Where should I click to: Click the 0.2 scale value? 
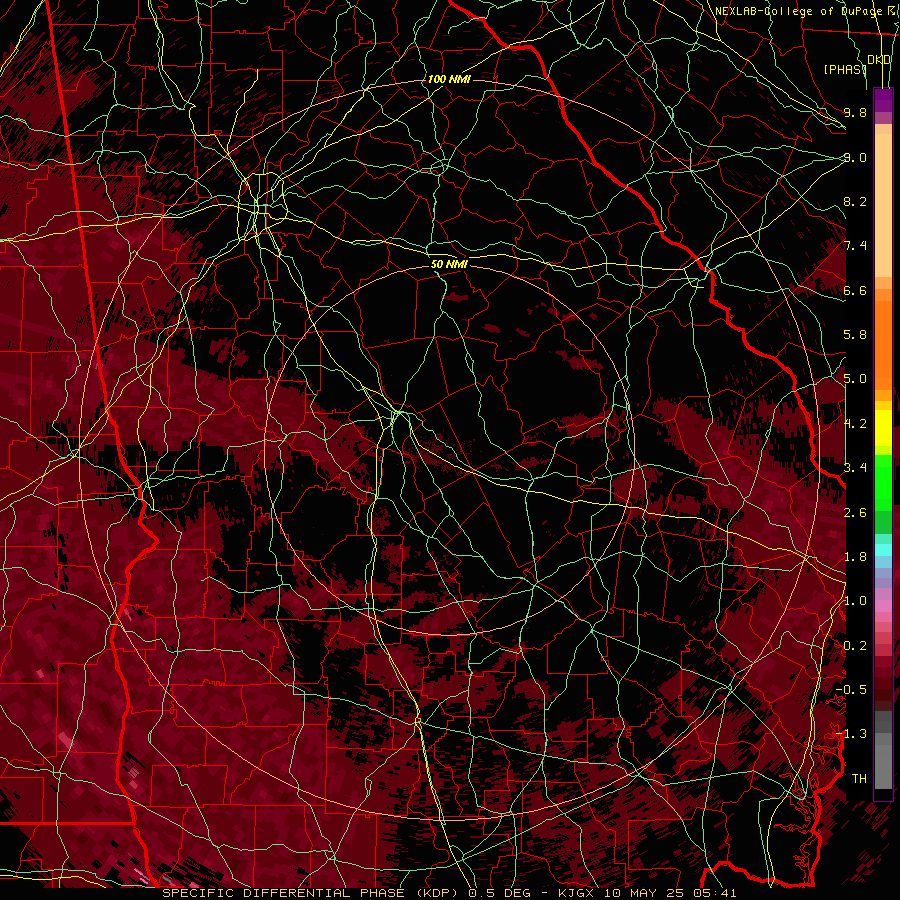click(x=855, y=646)
